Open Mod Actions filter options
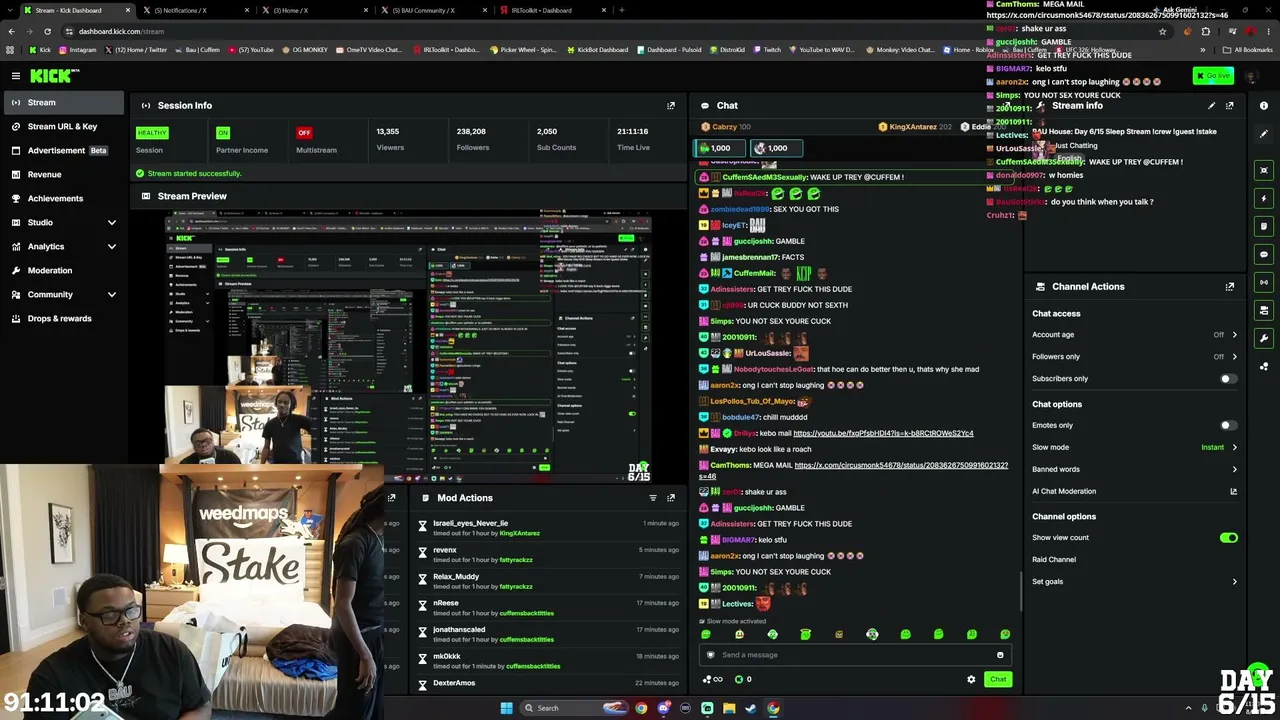1280x720 pixels. tap(653, 497)
